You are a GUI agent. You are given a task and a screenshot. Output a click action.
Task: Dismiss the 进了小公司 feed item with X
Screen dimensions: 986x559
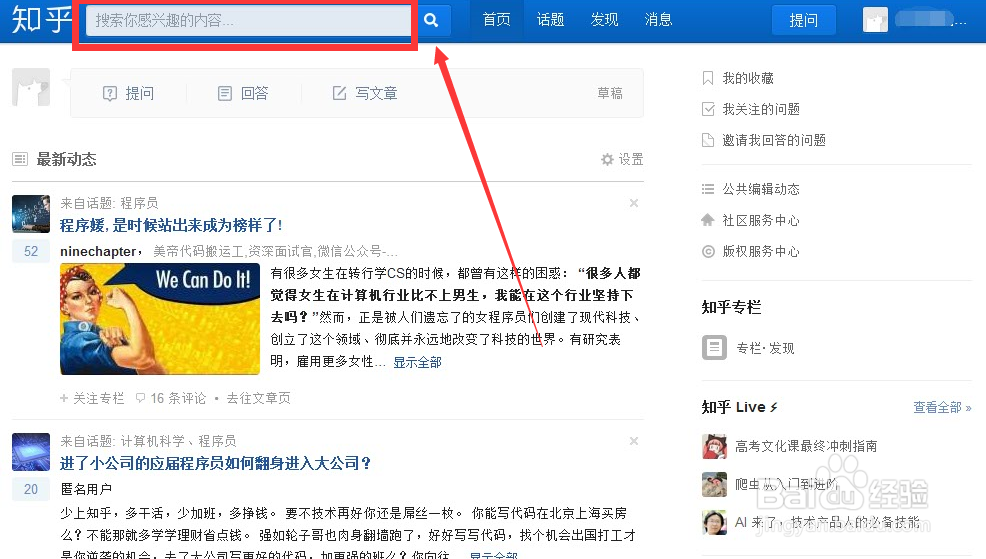634,441
